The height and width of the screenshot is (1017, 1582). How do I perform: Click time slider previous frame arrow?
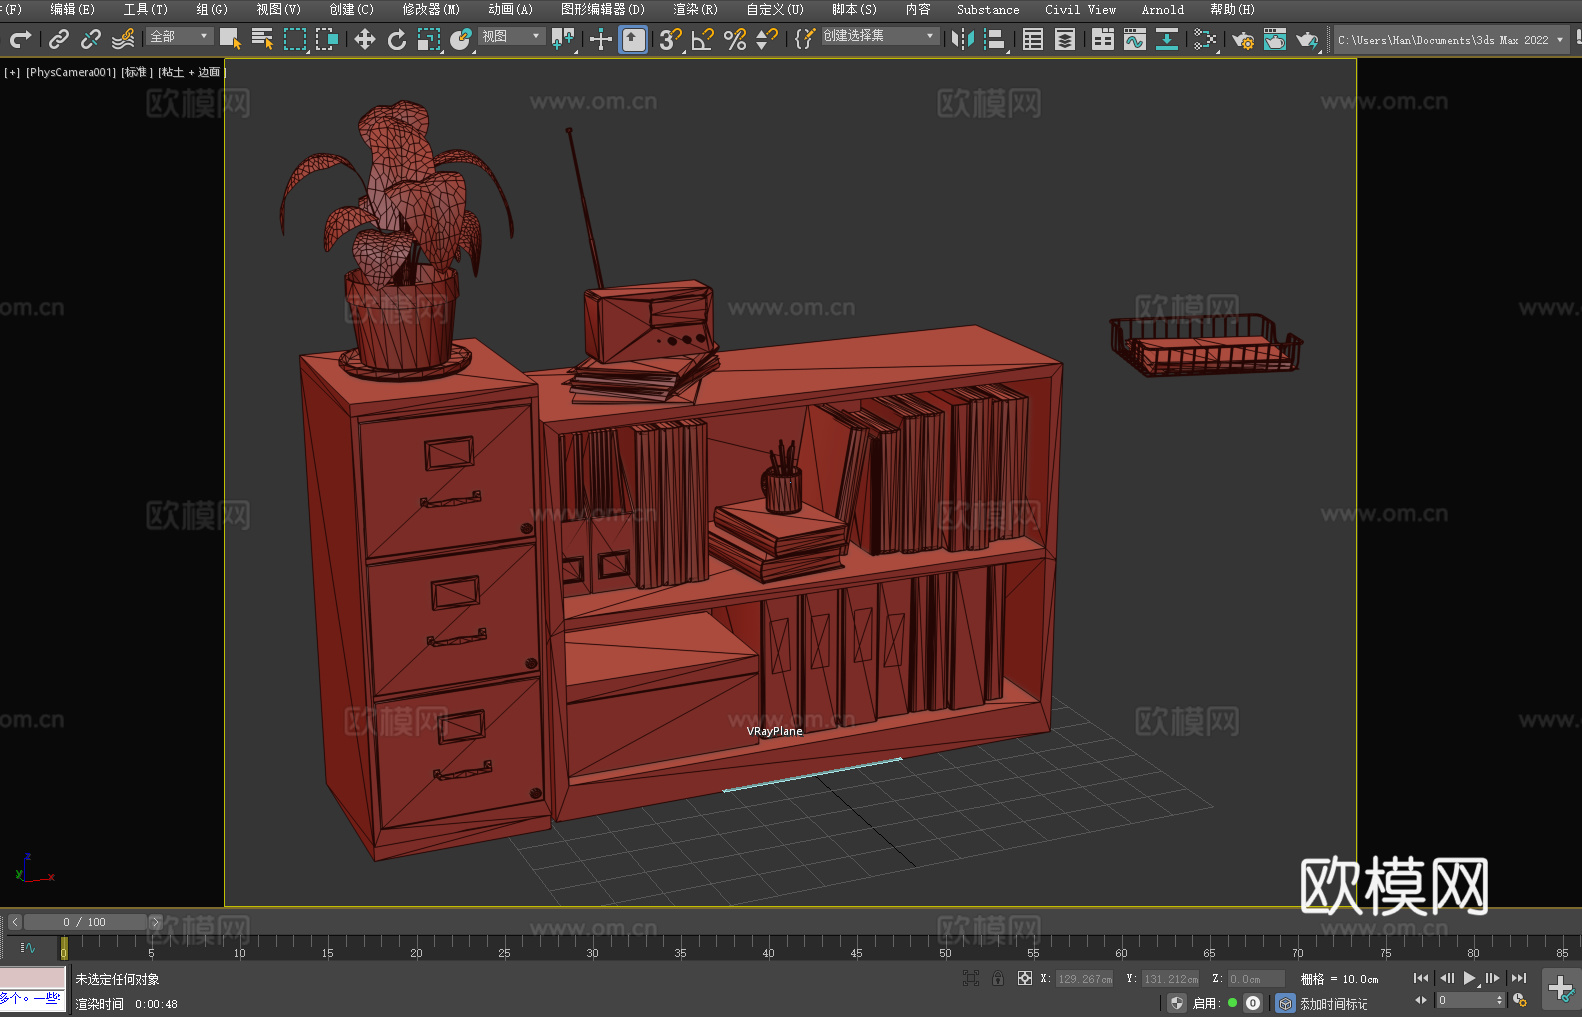(x=15, y=922)
